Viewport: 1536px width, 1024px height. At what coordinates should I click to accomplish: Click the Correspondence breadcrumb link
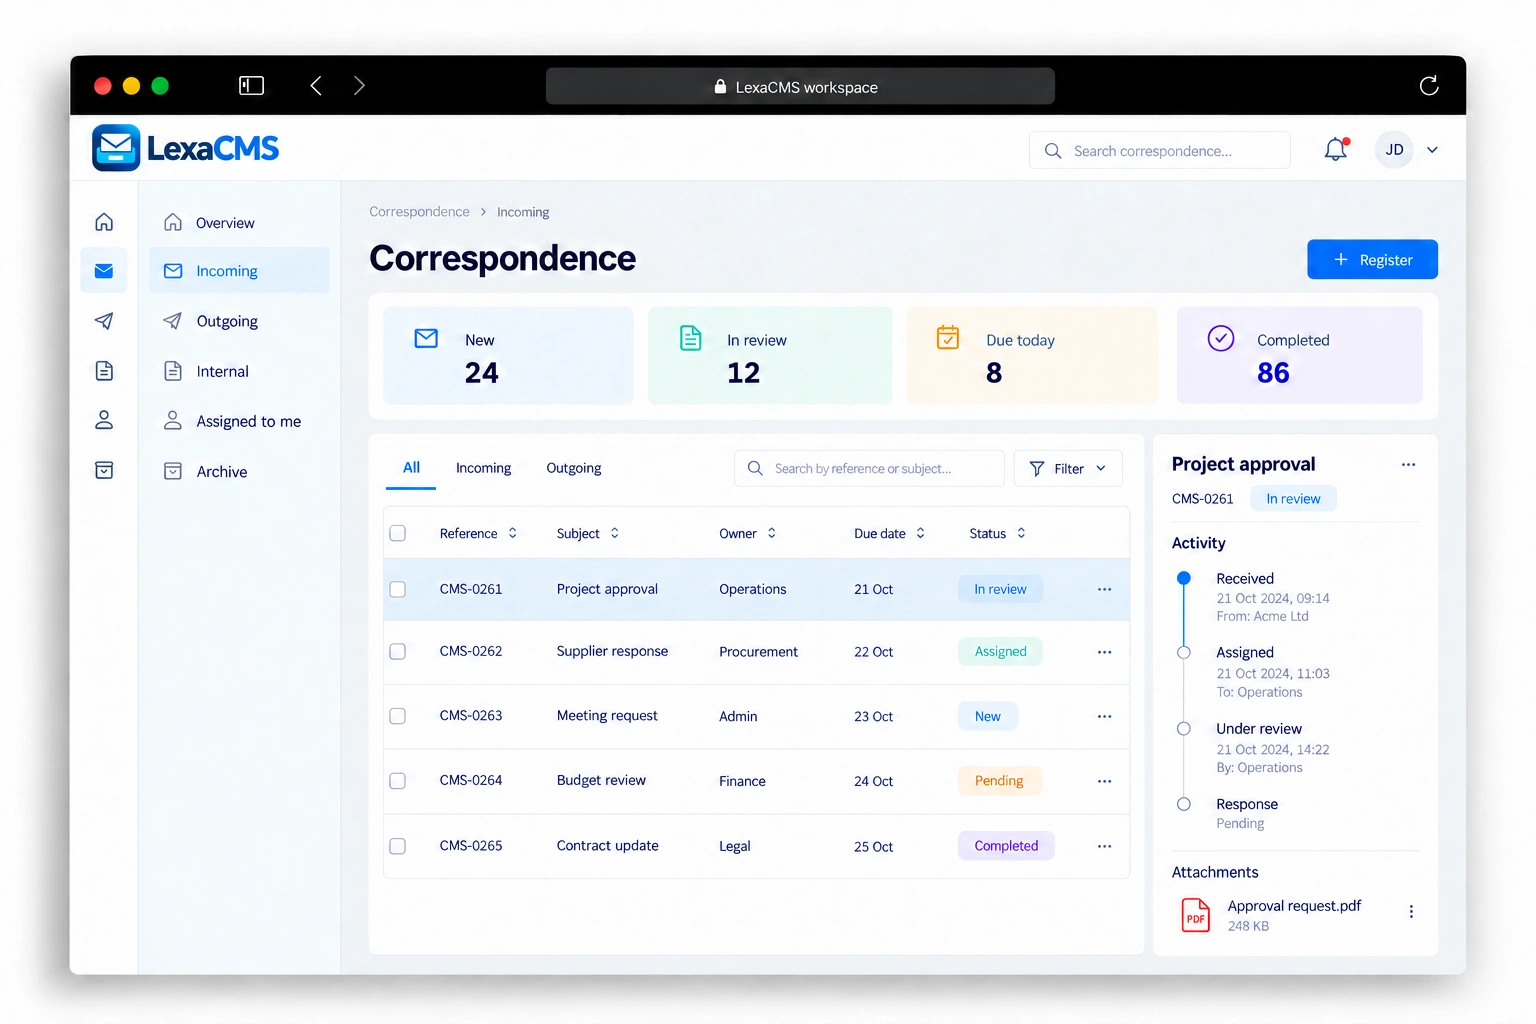click(419, 212)
